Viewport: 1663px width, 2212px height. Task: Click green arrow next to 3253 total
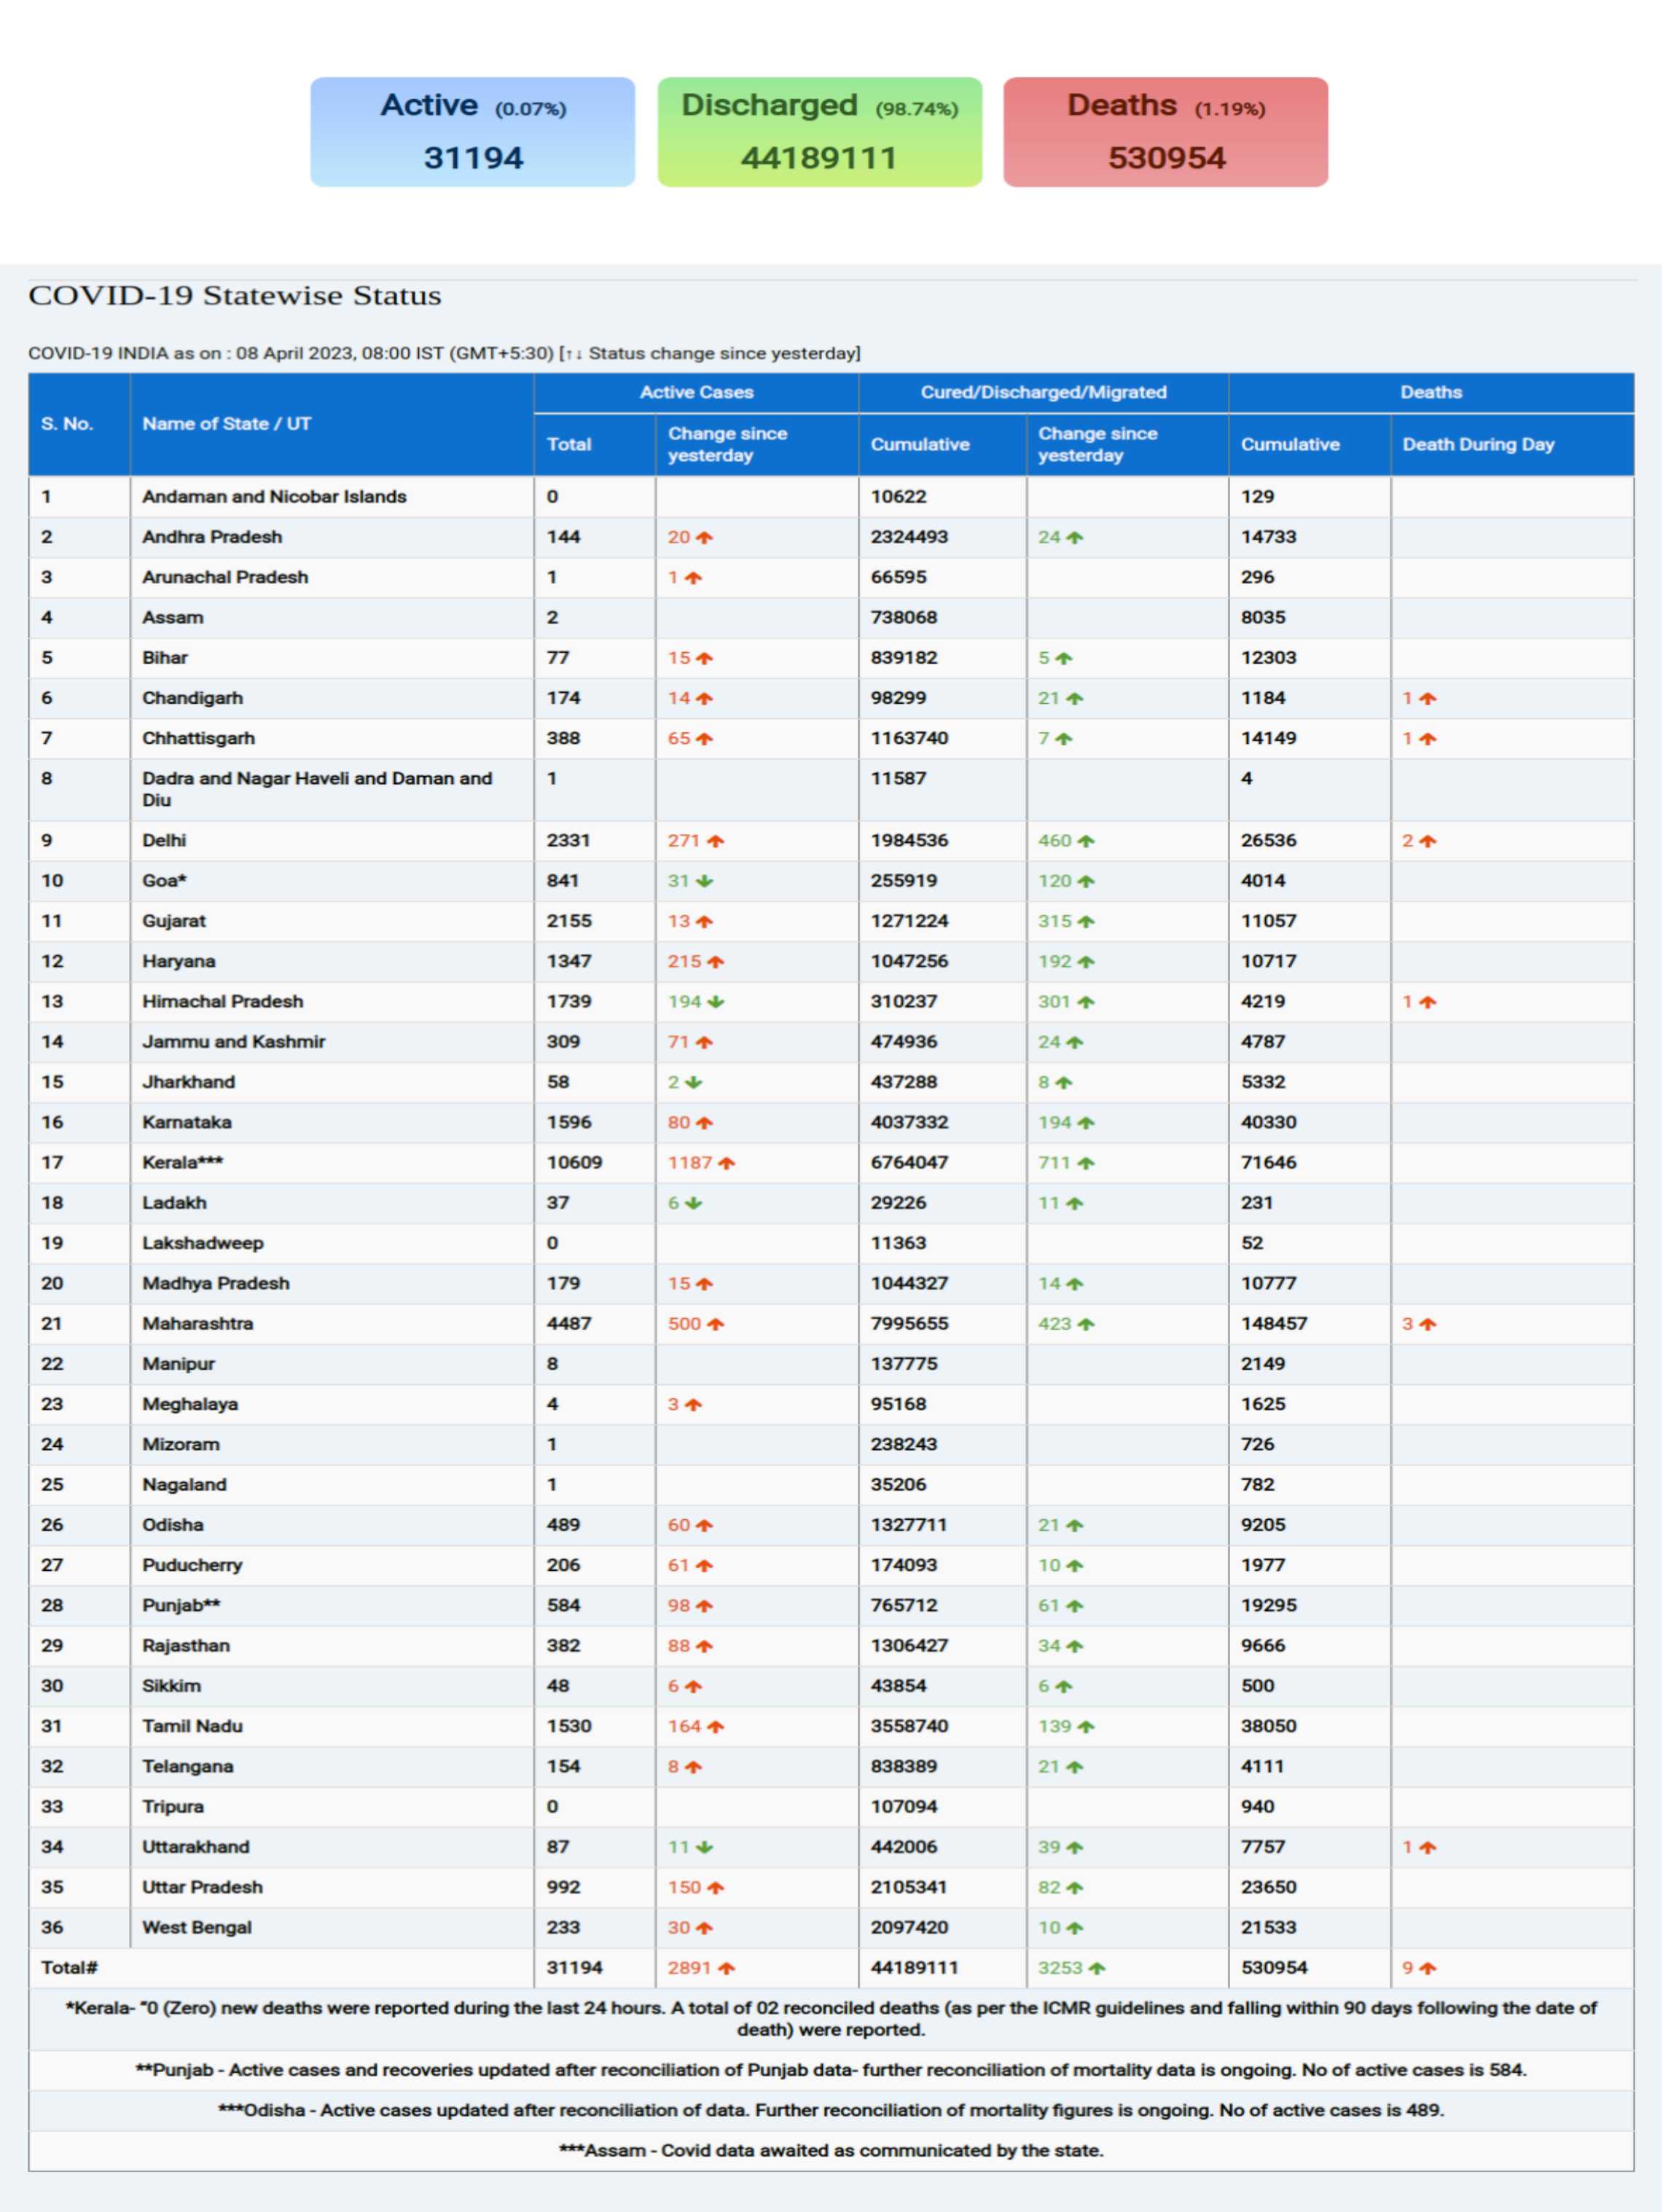click(x=1096, y=1968)
